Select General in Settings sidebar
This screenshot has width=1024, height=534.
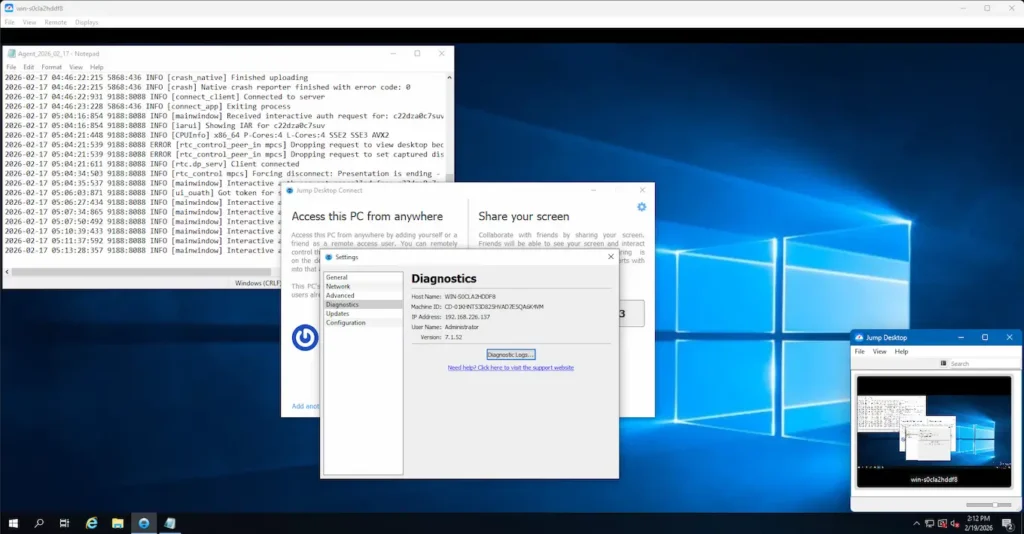coord(363,277)
